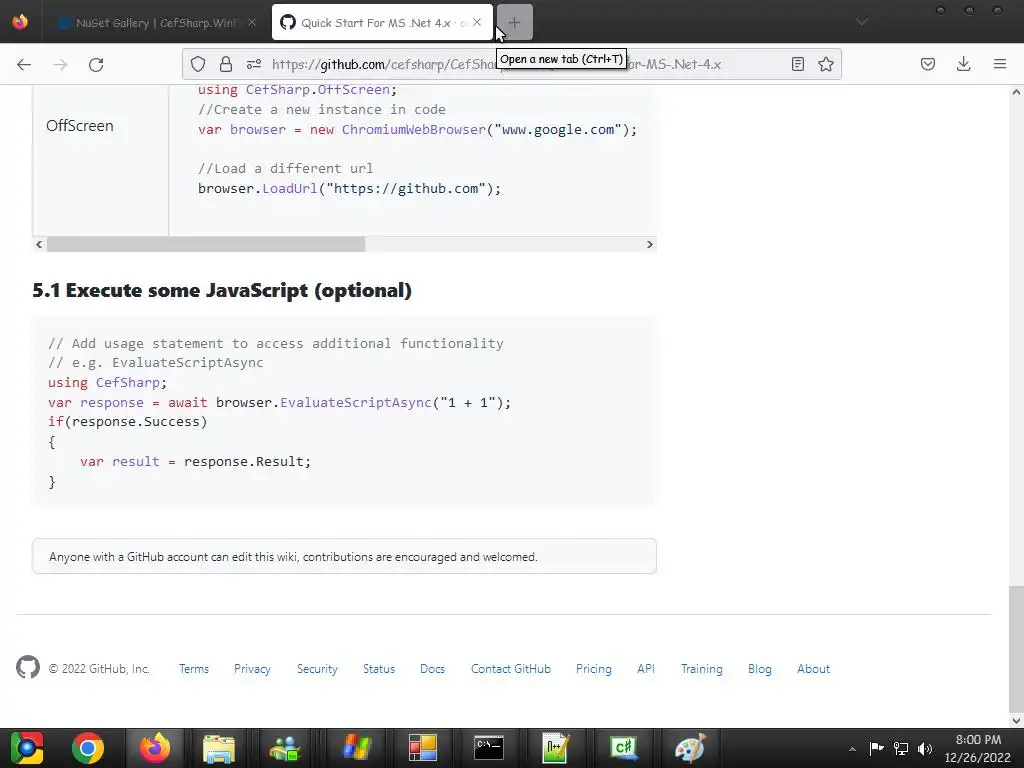Image resolution: width=1024 pixels, height=768 pixels.
Task: Open Action Center flag tray icon
Action: pos(876,748)
